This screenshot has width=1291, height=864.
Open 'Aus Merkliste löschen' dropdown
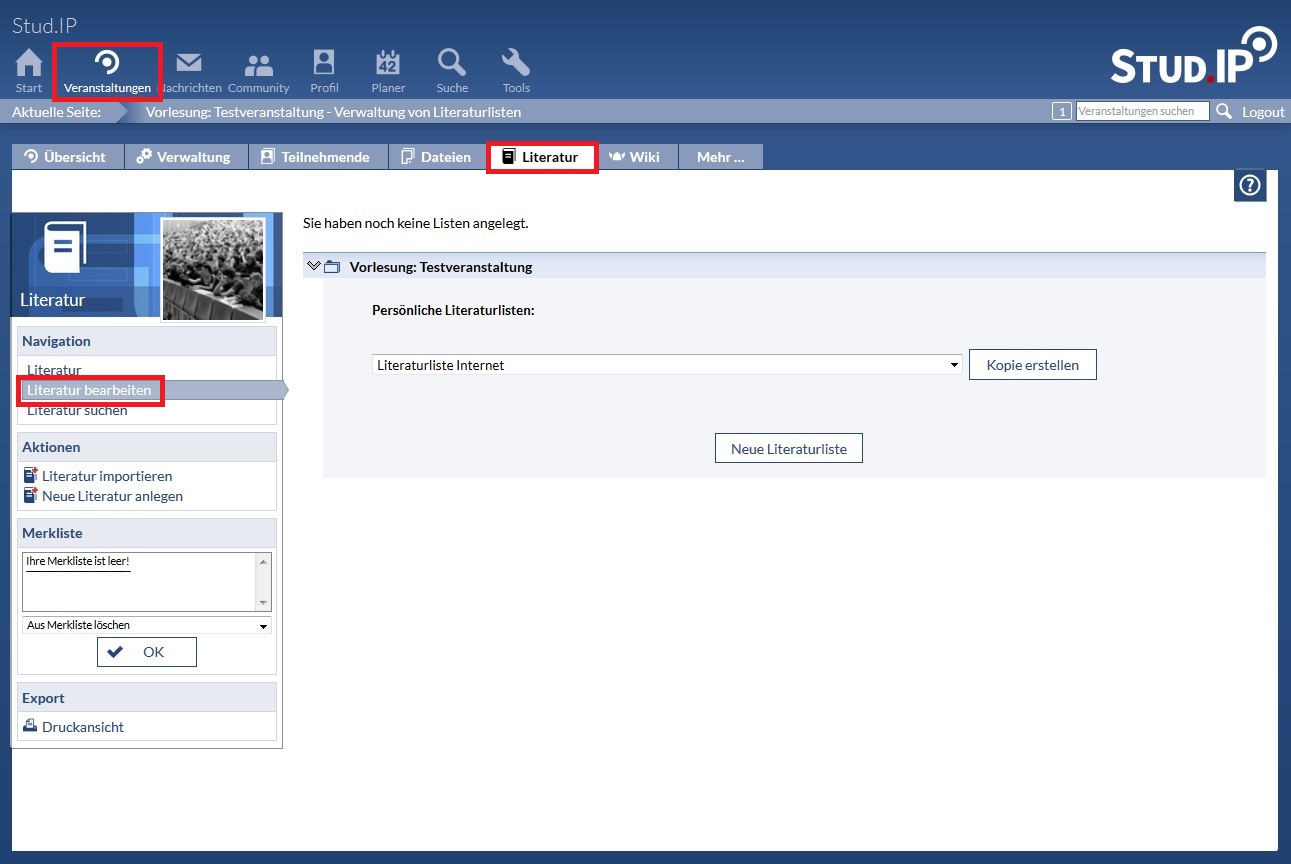[x=146, y=625]
